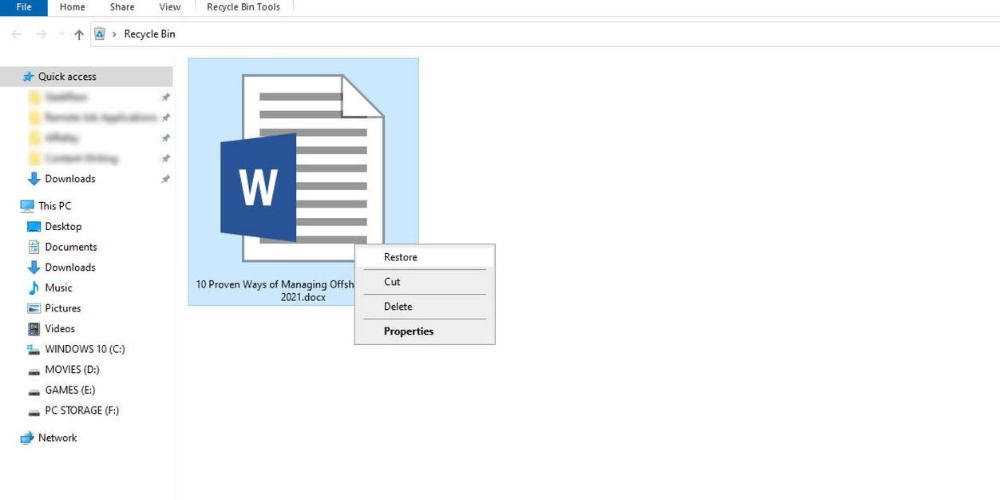This screenshot has width=1000, height=500.
Task: Click the Quick access star icon
Action: coord(28,77)
